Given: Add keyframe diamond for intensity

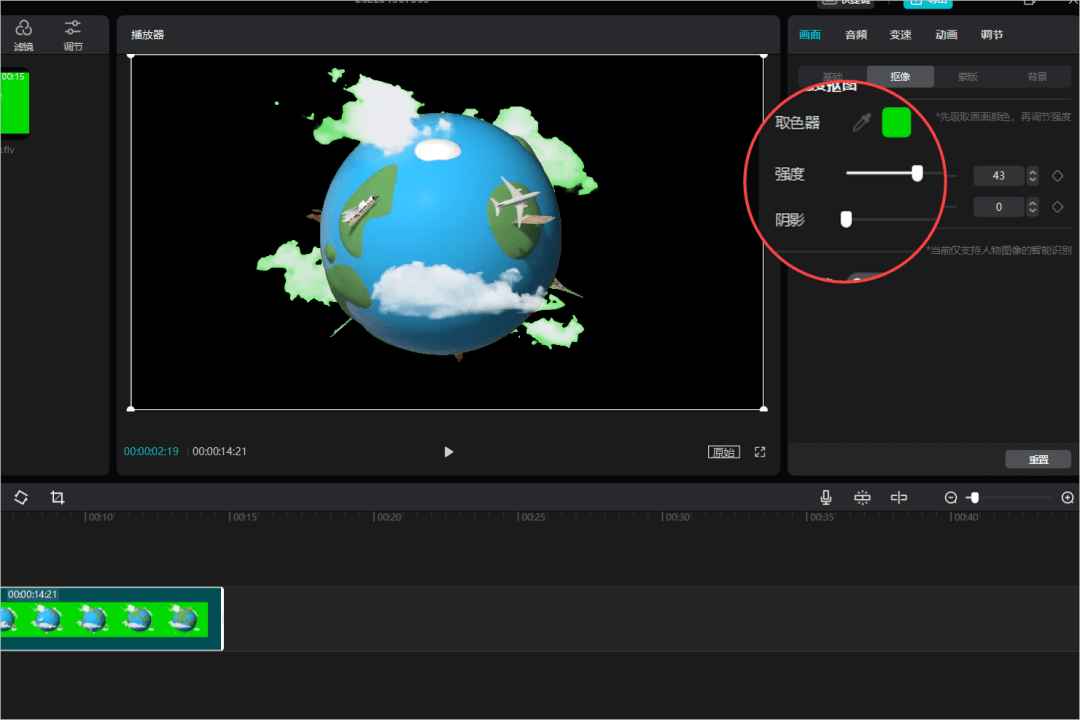Looking at the screenshot, I should click(x=1057, y=176).
